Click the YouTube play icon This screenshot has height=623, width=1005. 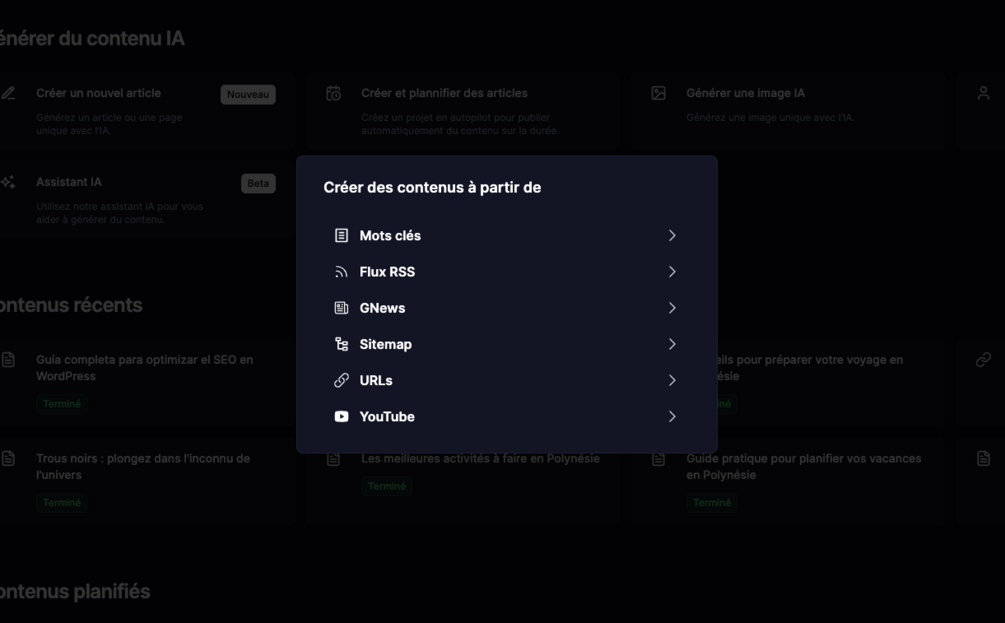341,417
